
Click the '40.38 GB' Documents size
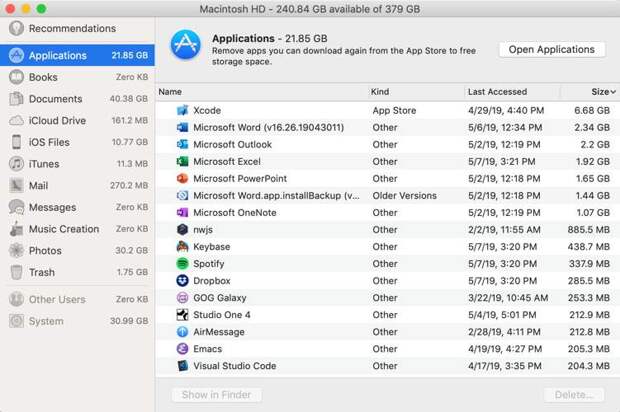pyautogui.click(x=129, y=99)
